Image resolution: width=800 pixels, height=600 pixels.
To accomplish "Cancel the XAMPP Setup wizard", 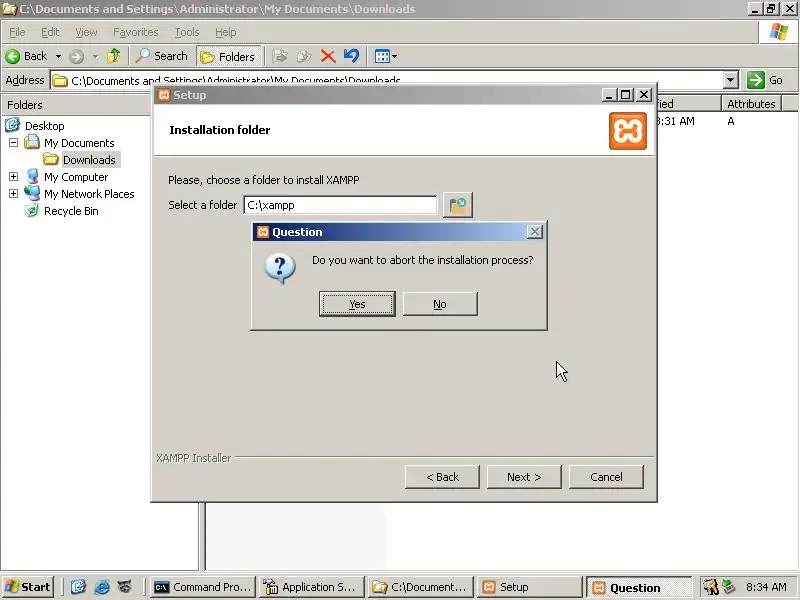I will [x=606, y=477].
